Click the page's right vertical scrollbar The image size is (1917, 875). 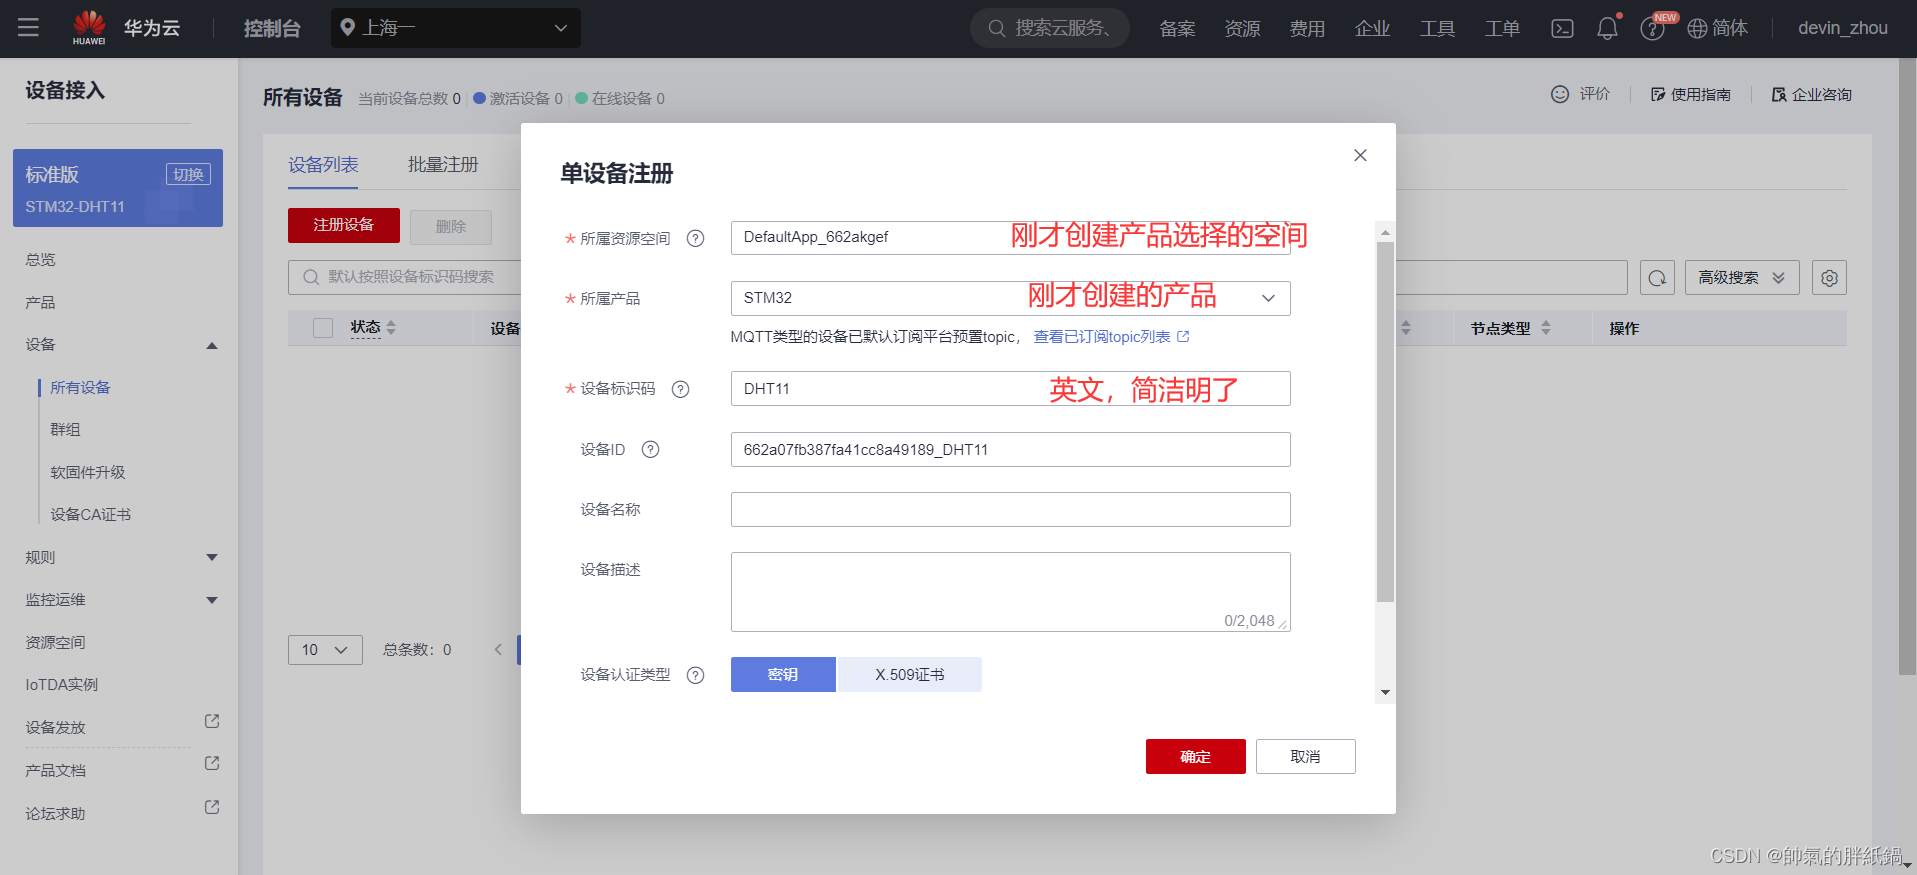click(x=1907, y=366)
